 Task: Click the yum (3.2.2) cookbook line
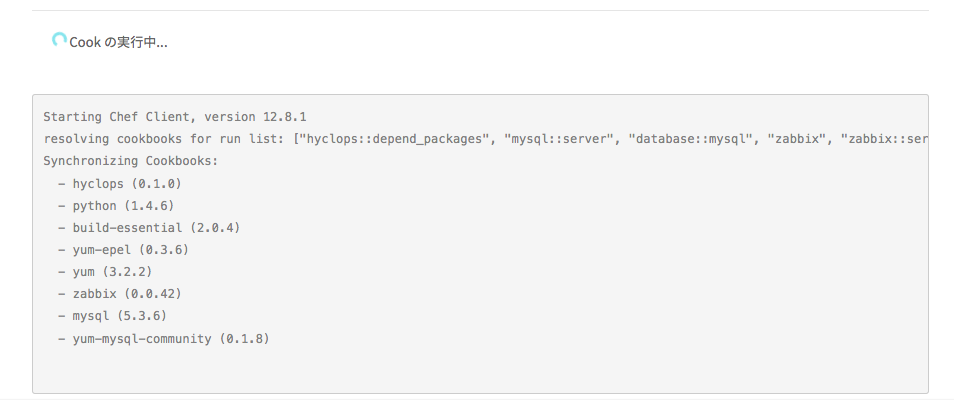[x=105, y=272]
